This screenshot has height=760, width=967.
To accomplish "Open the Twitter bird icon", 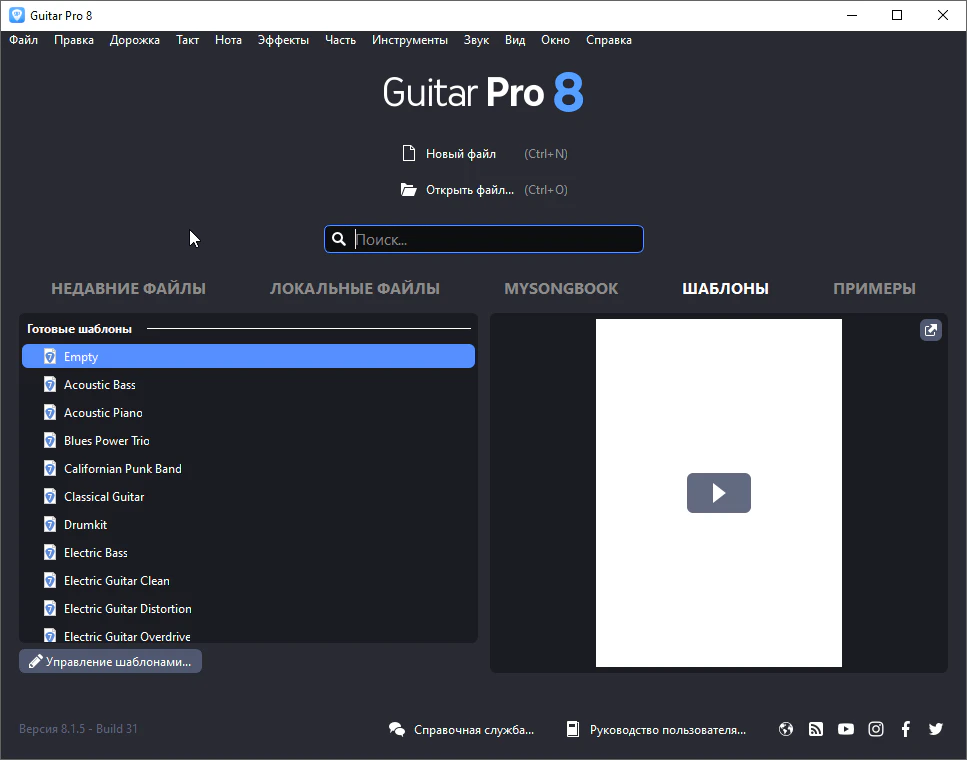I will pos(936,729).
